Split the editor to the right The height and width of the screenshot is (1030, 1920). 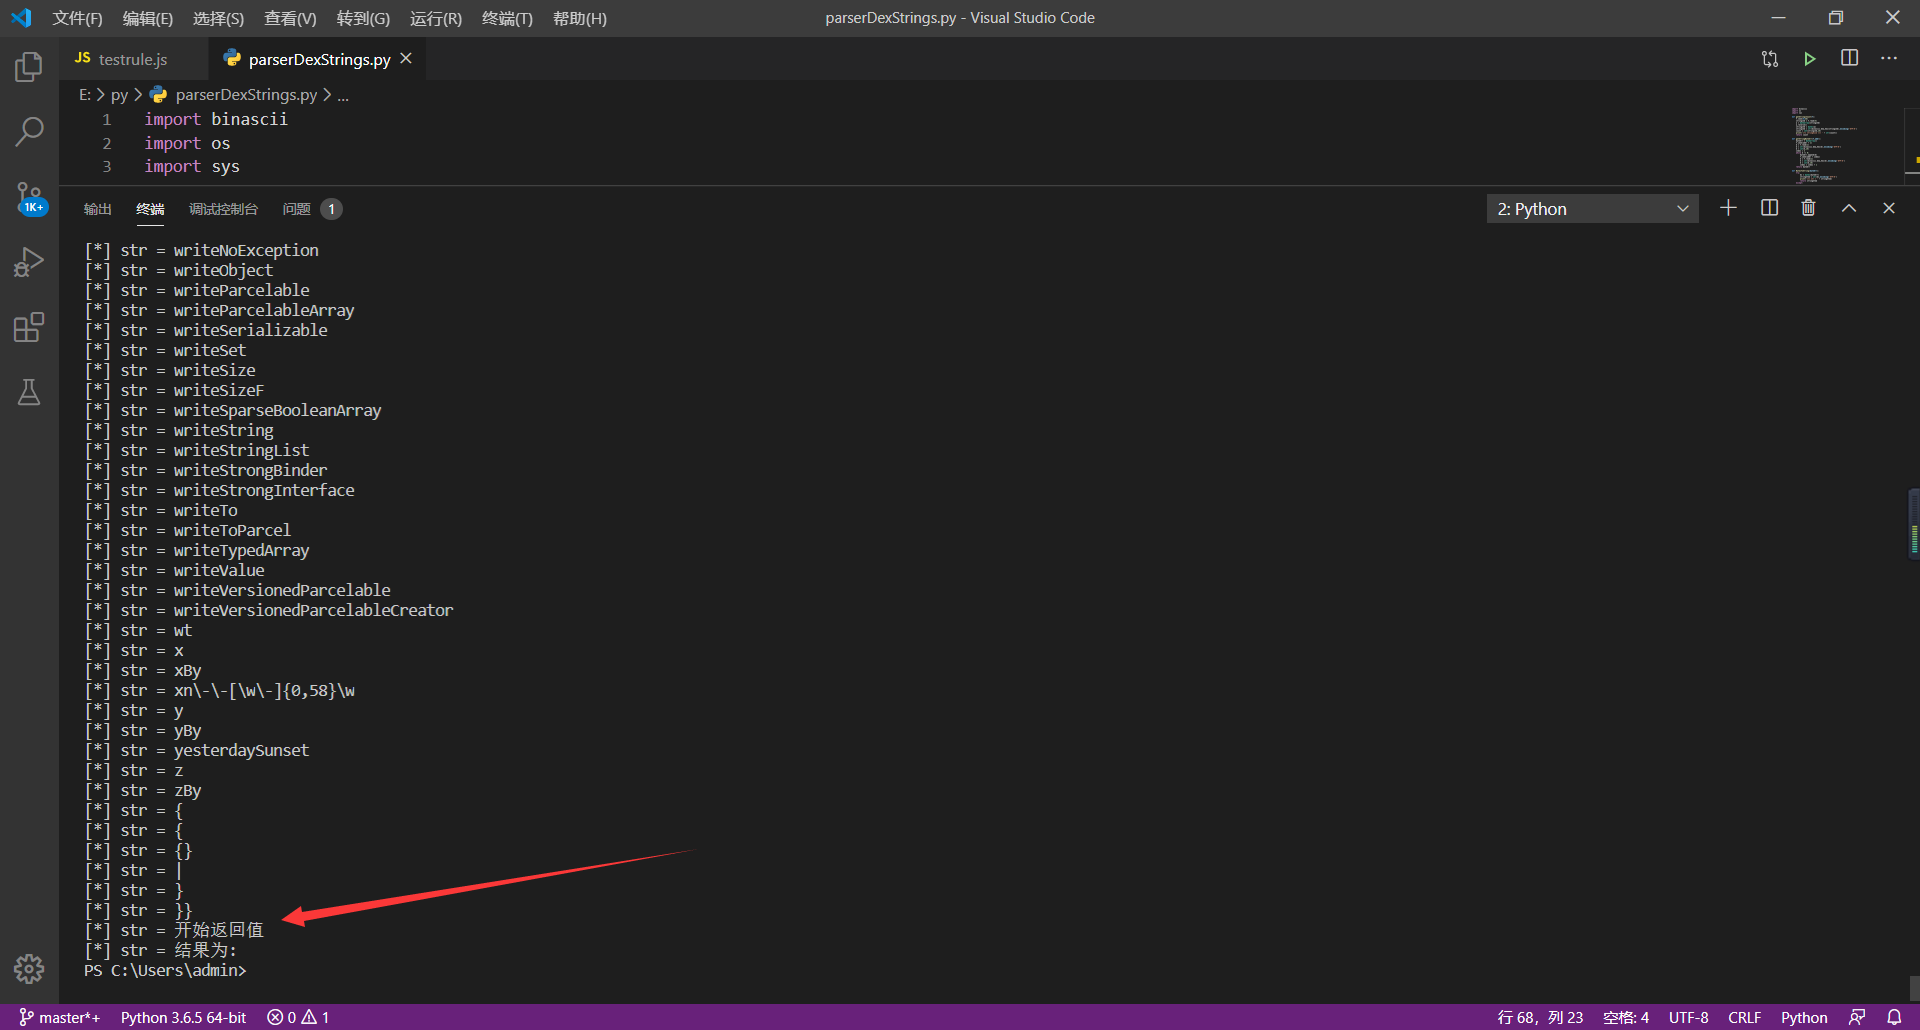tap(1850, 59)
